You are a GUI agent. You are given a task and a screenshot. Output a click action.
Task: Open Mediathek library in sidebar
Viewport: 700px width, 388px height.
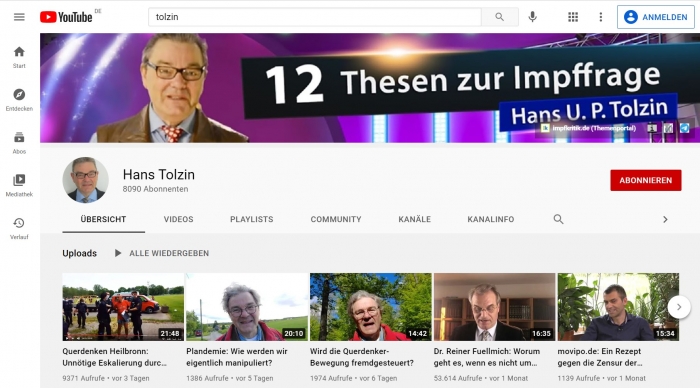19,185
